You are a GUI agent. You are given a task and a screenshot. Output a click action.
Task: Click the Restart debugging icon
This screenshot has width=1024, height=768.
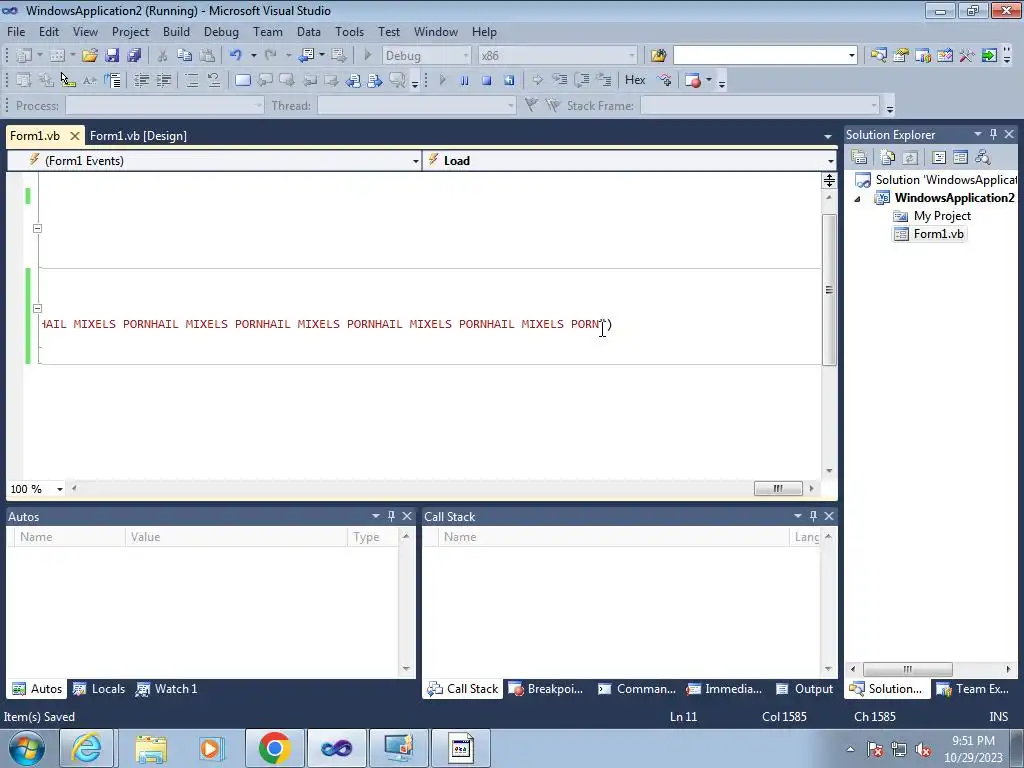(509, 80)
